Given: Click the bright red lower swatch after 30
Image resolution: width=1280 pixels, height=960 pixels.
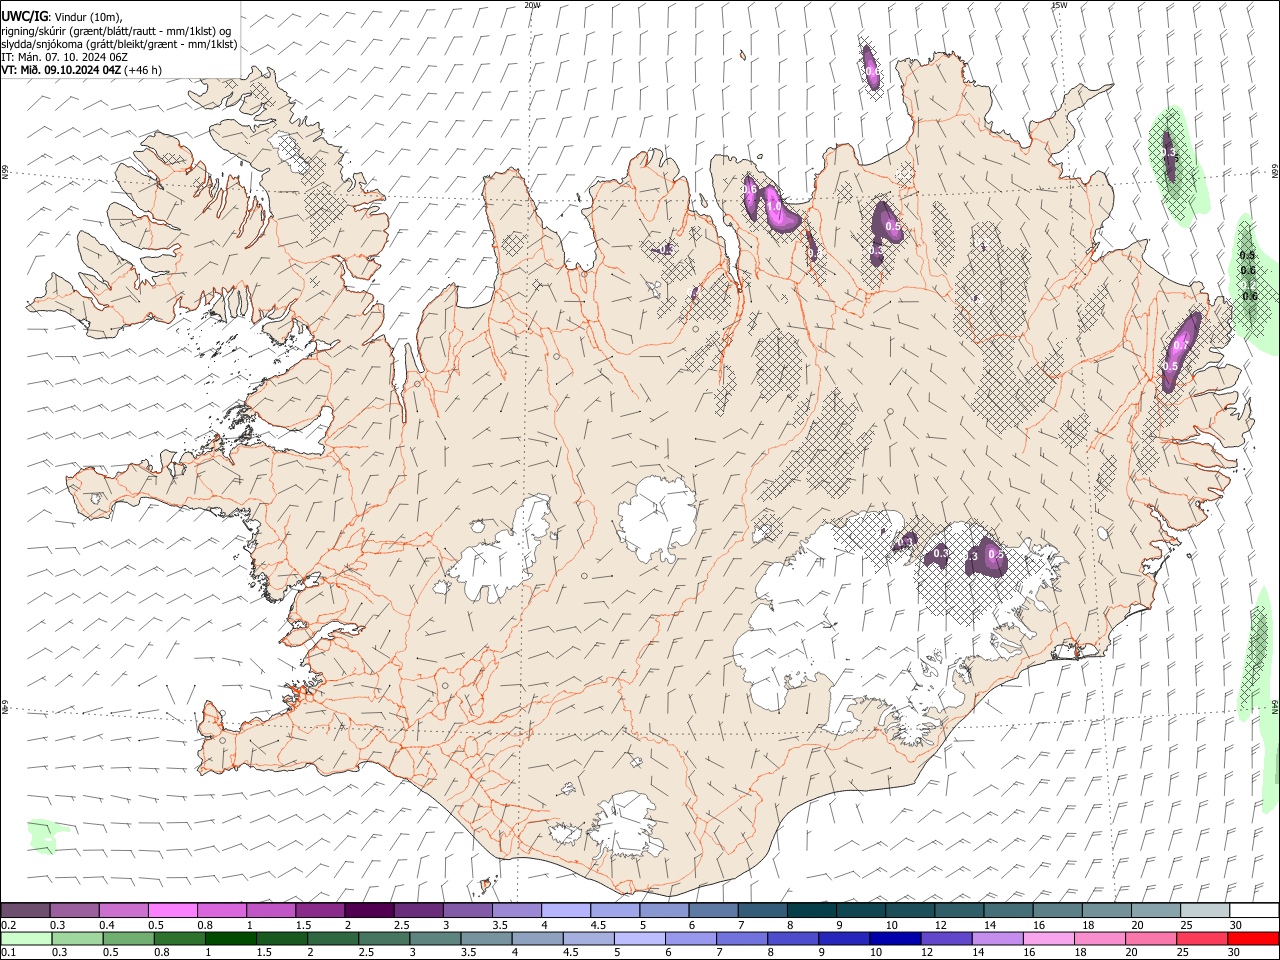Looking at the screenshot, I should pyautogui.click(x=1253, y=938).
